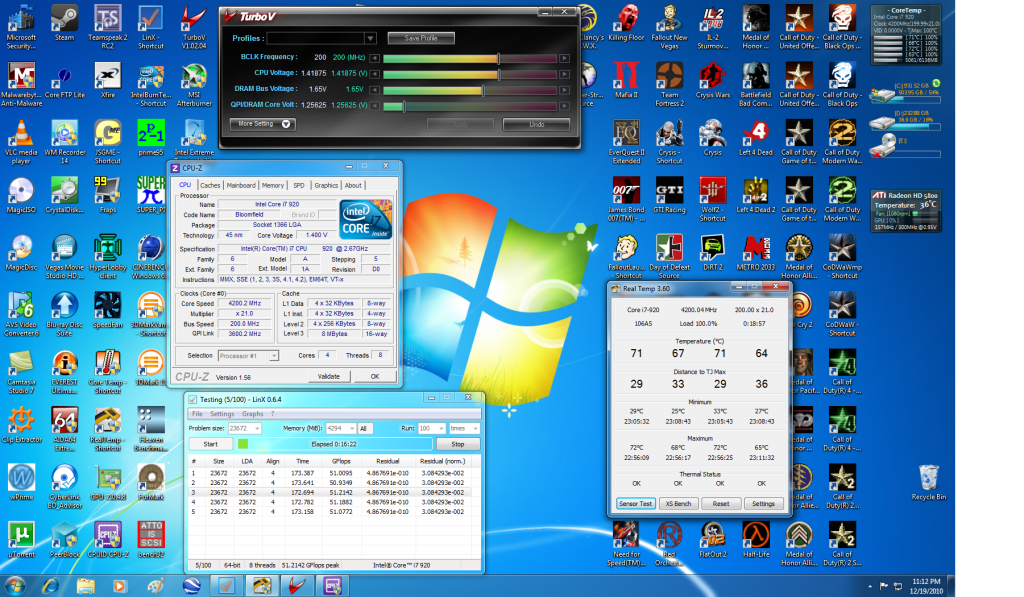Open the LinX Memory (MiB) dropdown
Screen dimensions: 1024x597
pos(353,428)
